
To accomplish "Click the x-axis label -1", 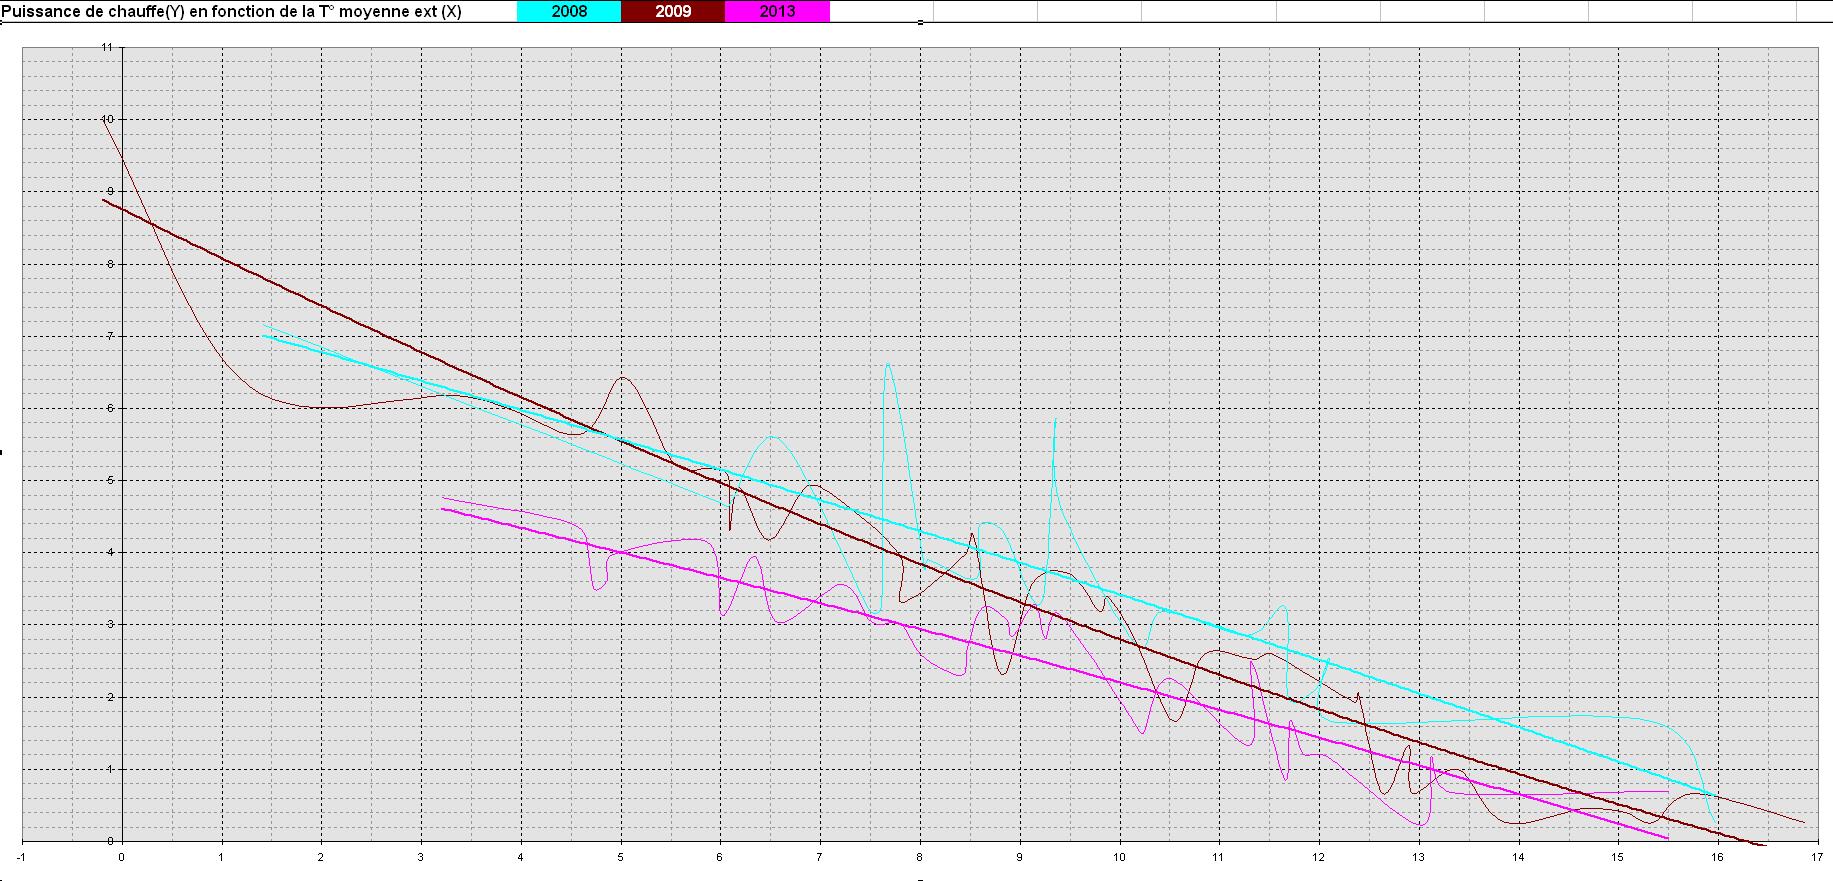I will [x=21, y=856].
